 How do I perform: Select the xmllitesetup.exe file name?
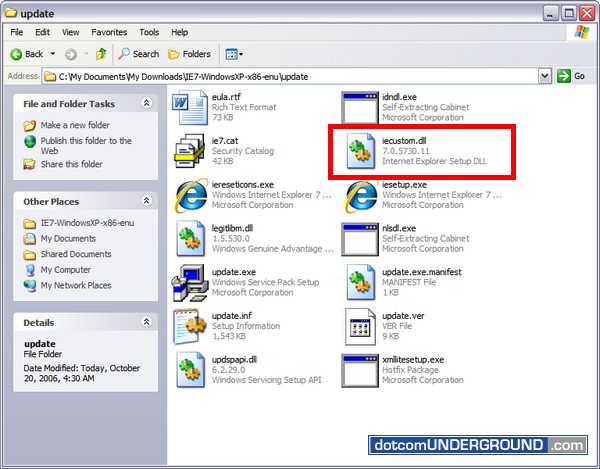tap(413, 360)
